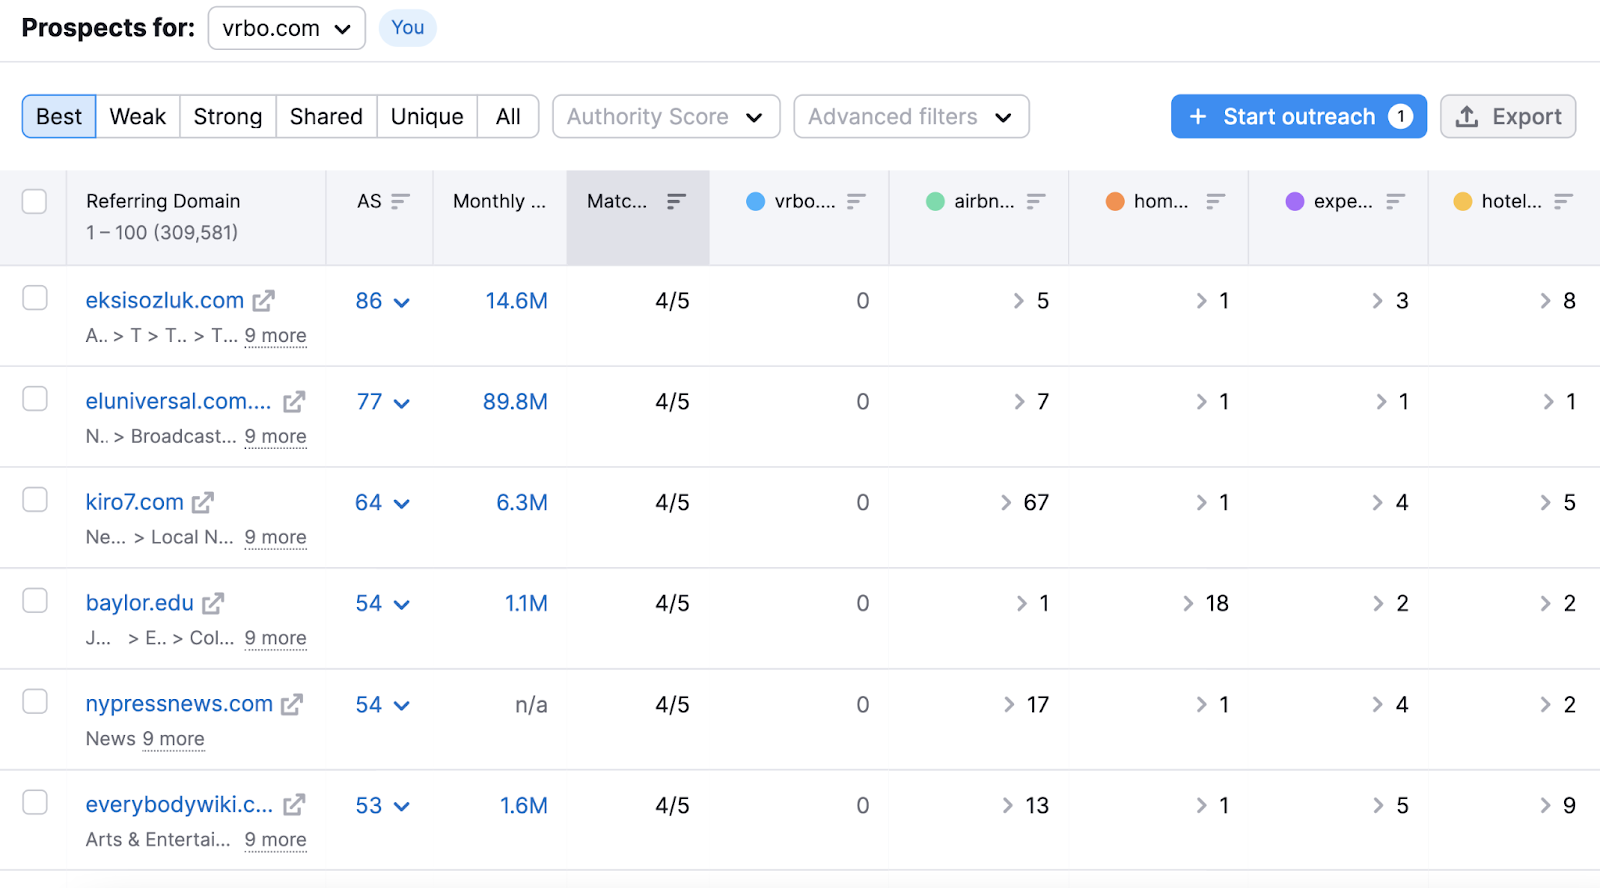This screenshot has height=888, width=1600.
Task: Check the eluniversal.com row checkbox
Action: [35, 399]
